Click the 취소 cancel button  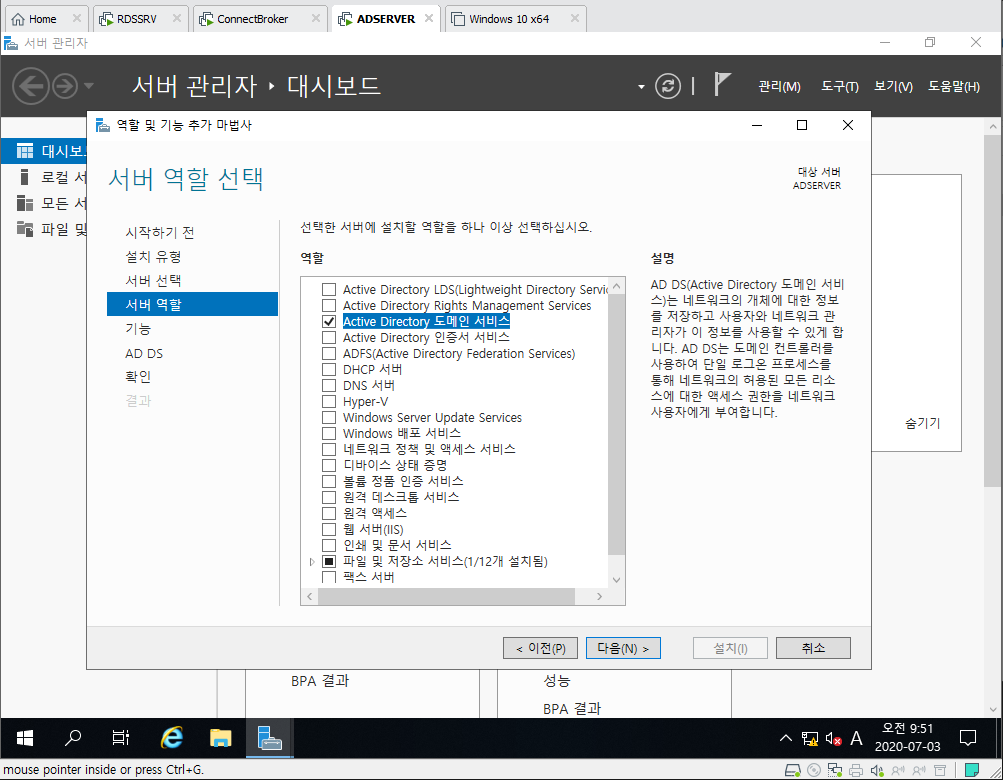coord(813,648)
